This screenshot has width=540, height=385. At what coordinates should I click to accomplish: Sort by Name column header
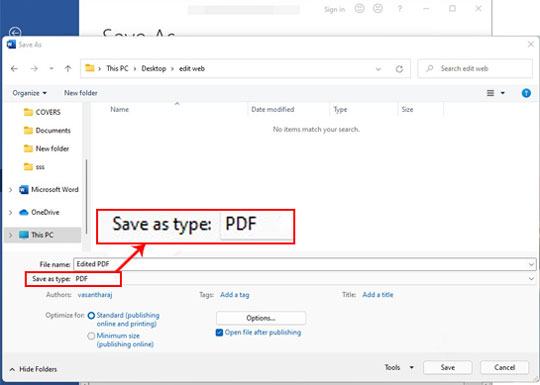click(x=120, y=110)
